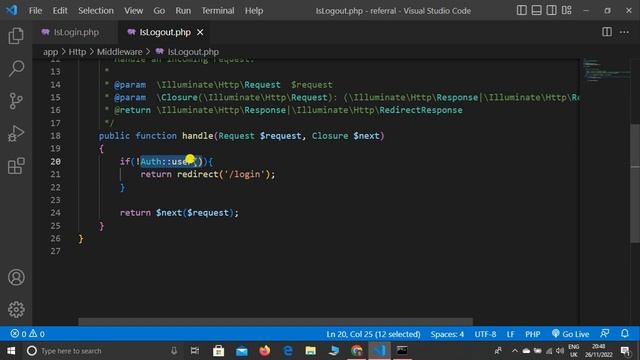This screenshot has width=640, height=360.
Task: Expand the Middleware breadcrumb
Action: [x=120, y=52]
